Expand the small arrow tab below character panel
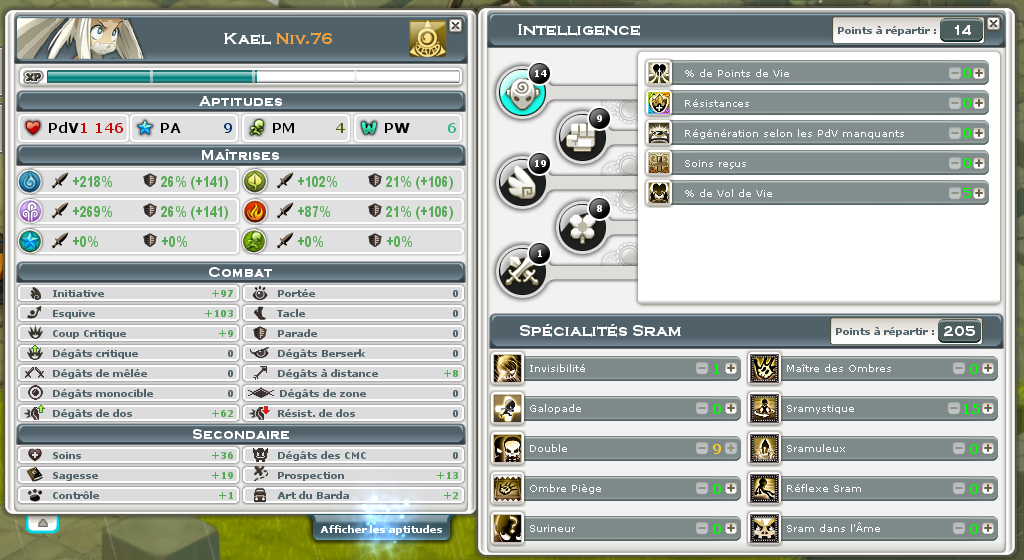 [42, 523]
